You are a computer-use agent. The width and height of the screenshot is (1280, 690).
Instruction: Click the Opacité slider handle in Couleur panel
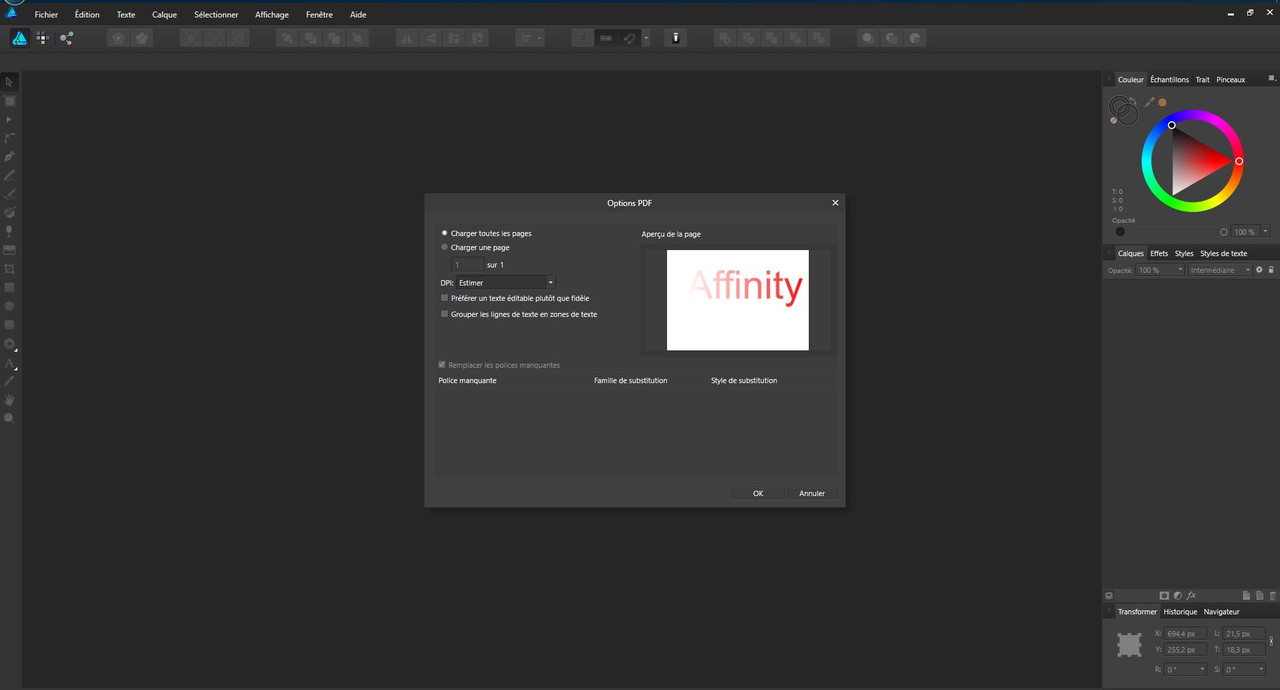coord(1224,232)
